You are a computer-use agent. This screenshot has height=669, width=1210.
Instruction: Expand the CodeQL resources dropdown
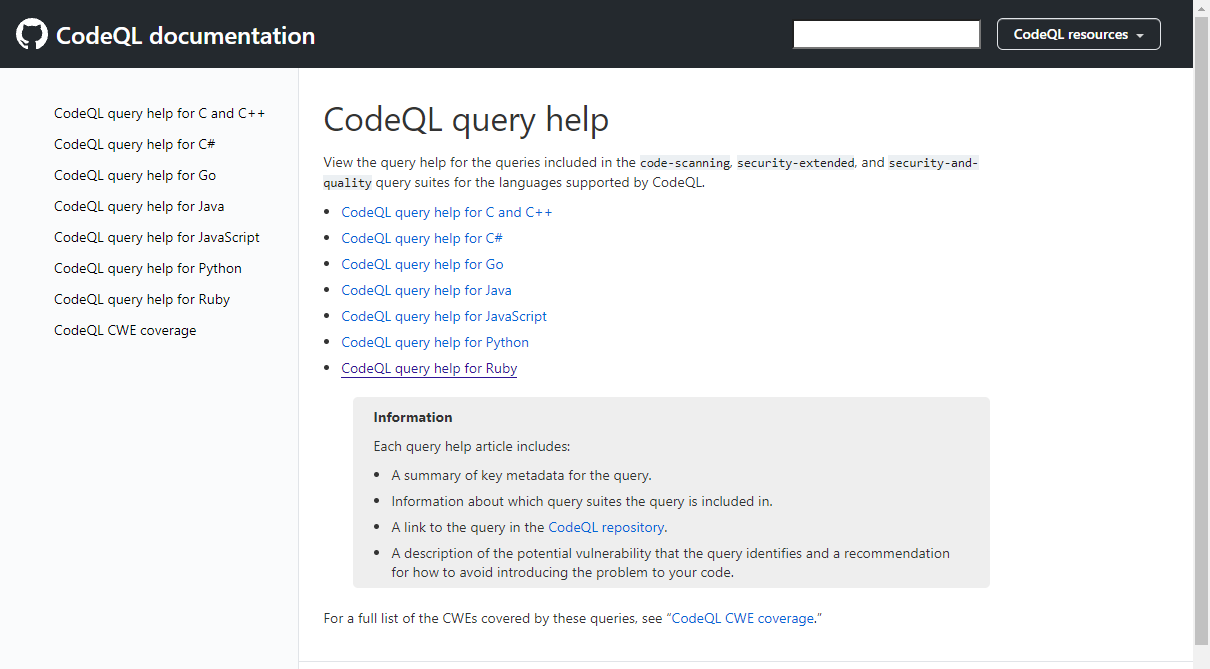tap(1078, 34)
